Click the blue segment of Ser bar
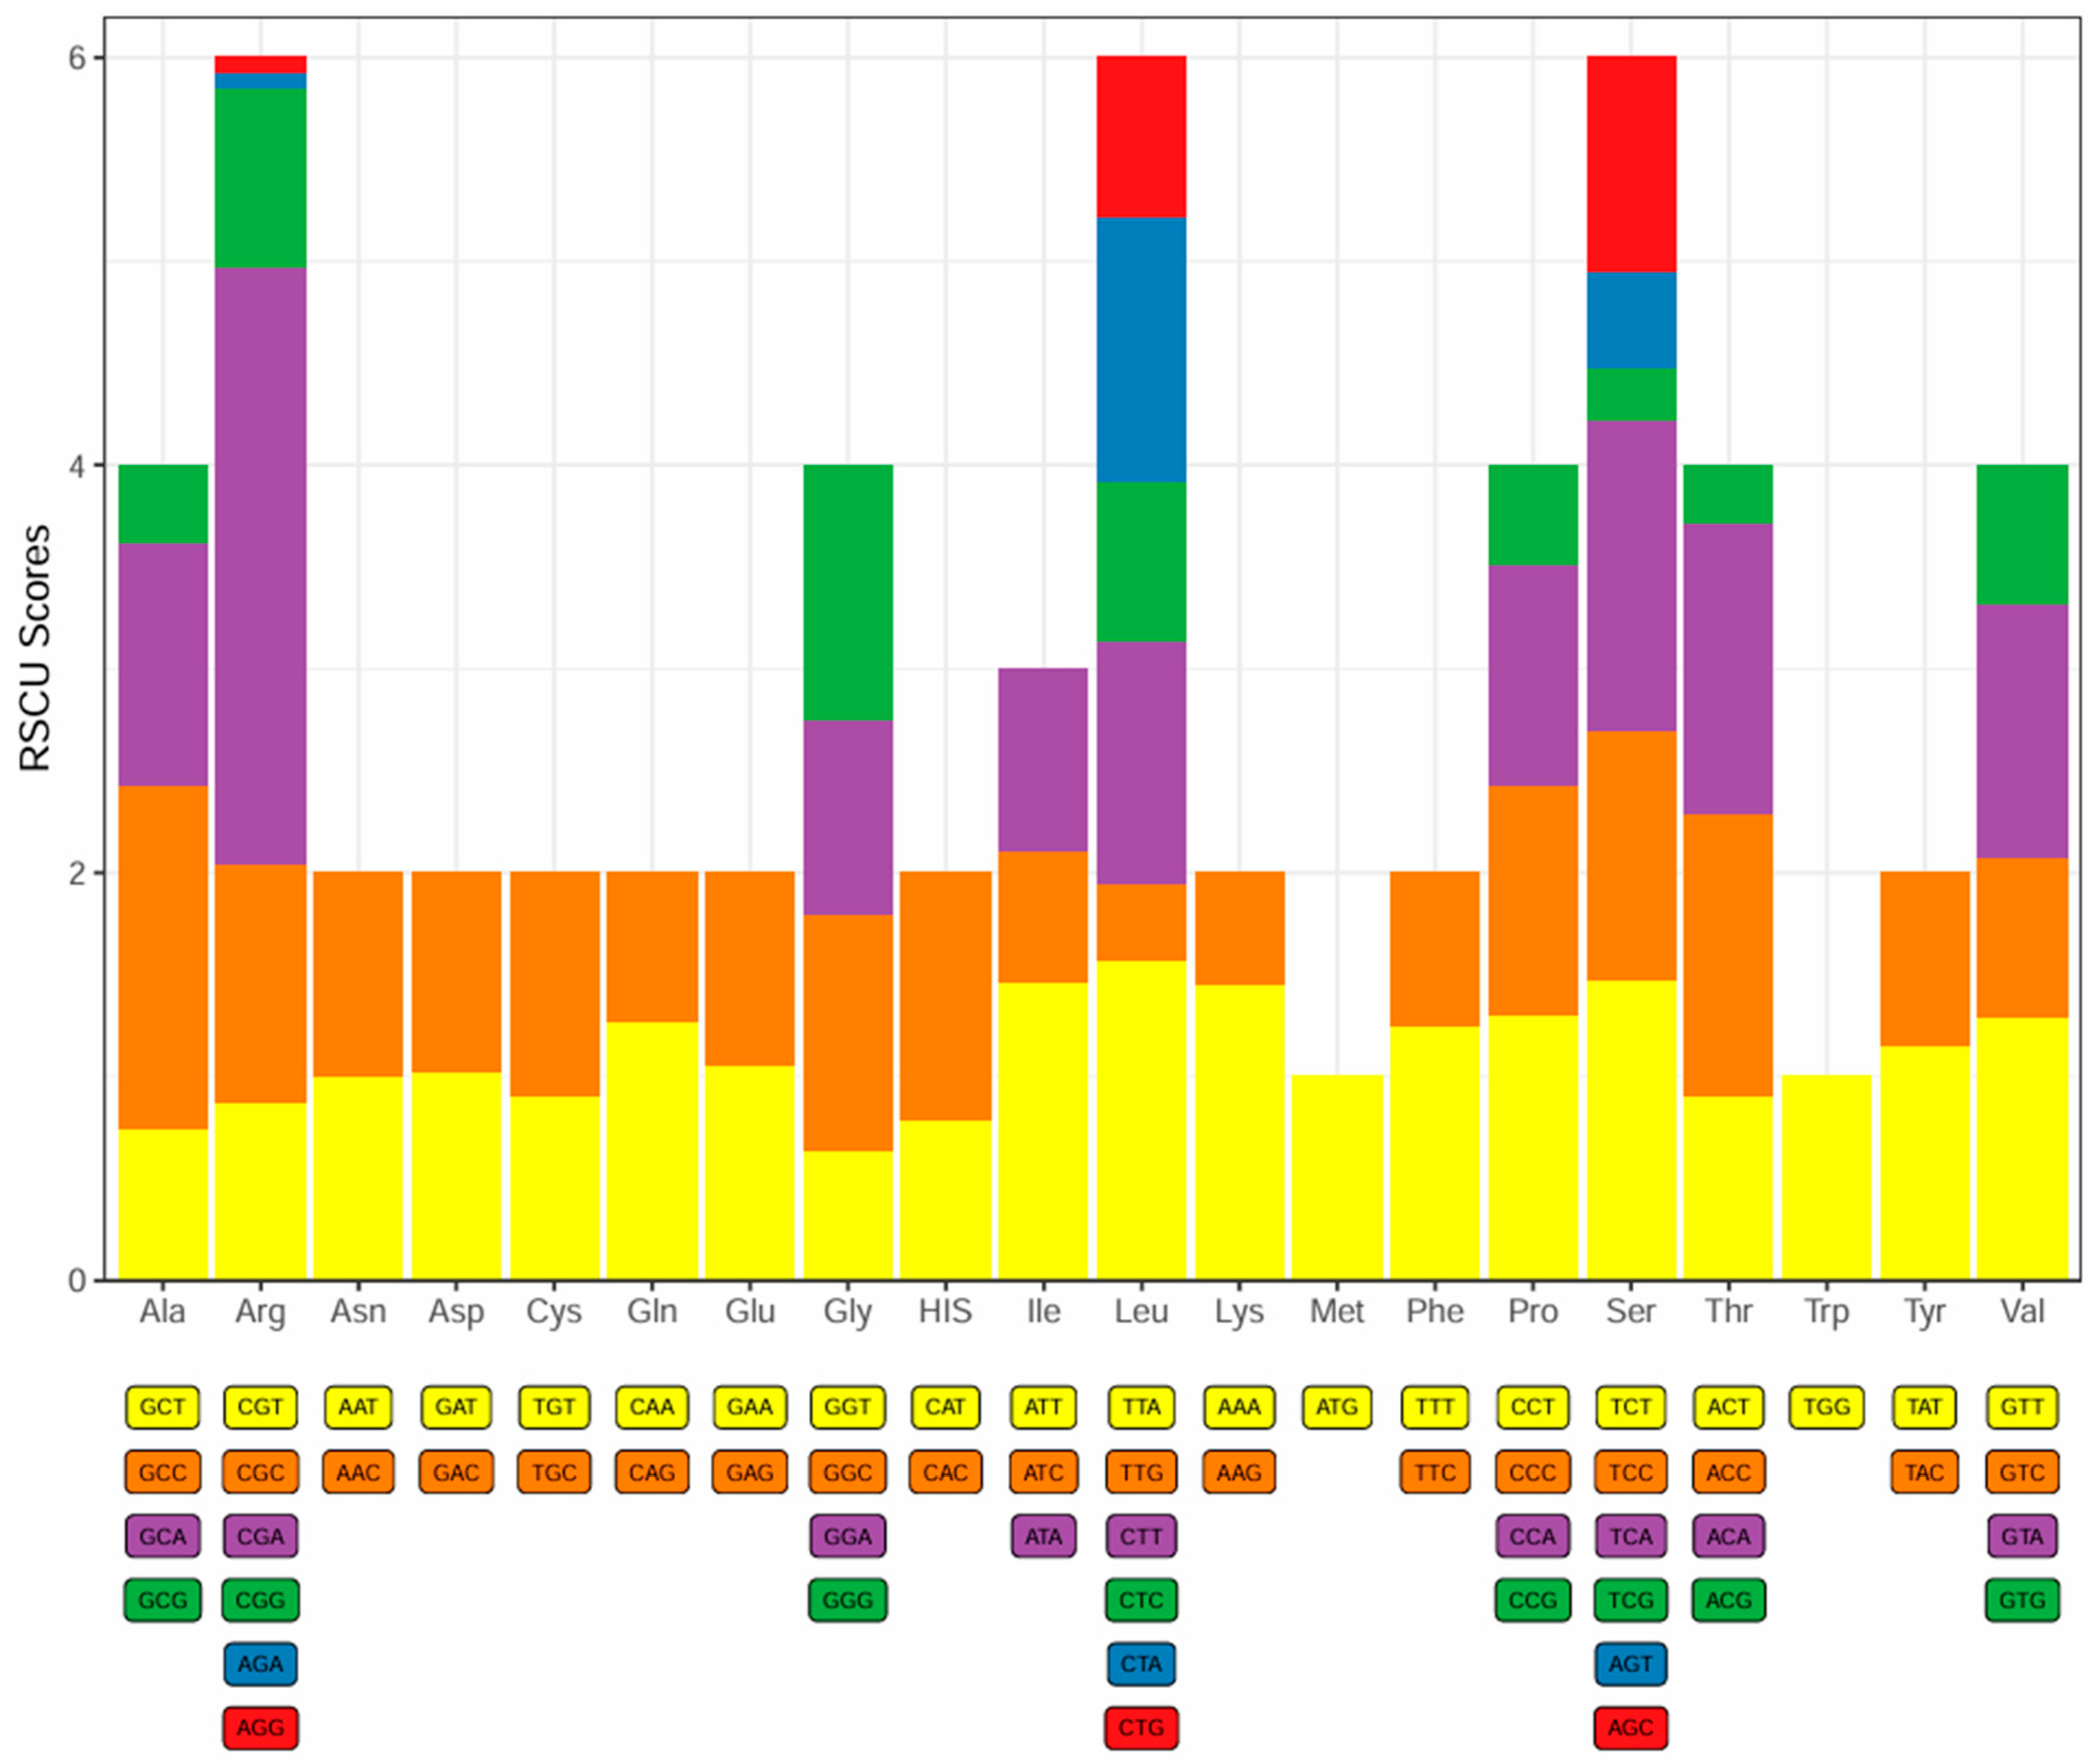 coord(1630,320)
